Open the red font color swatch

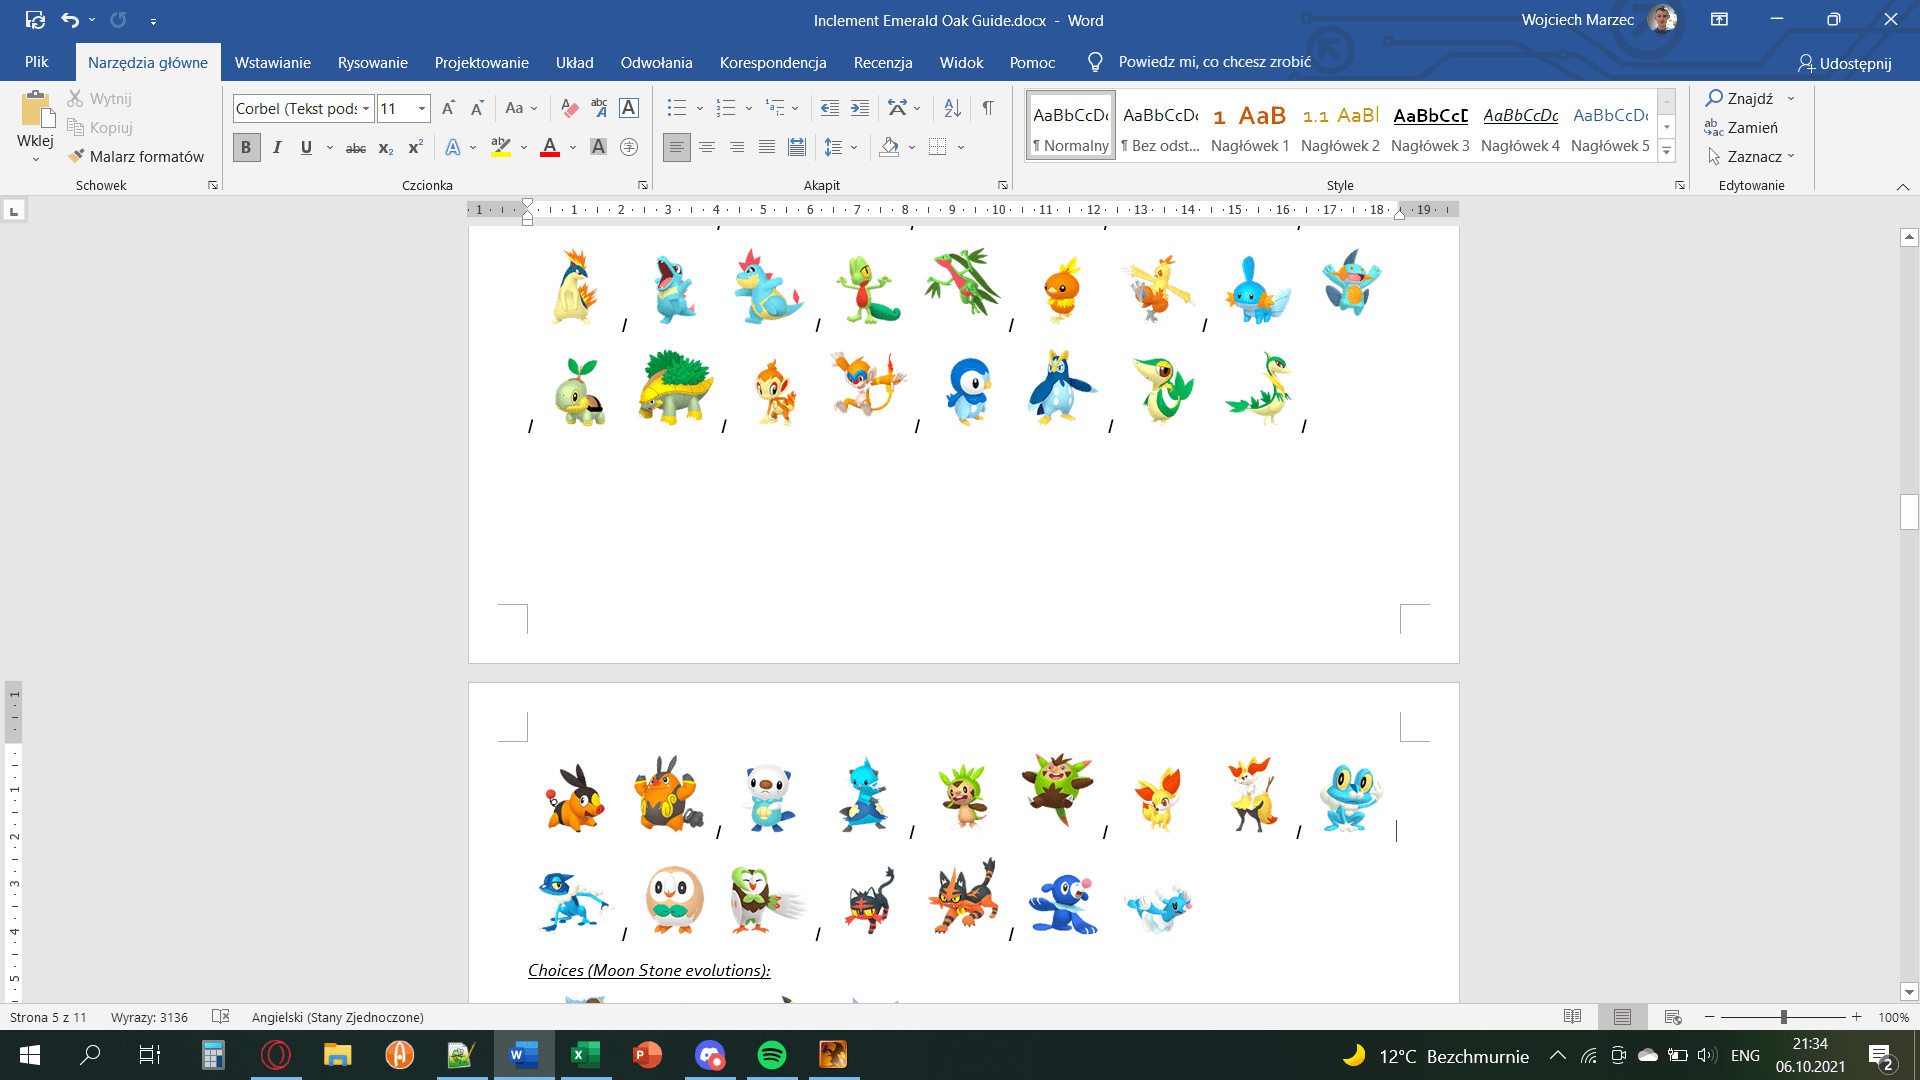tap(550, 147)
